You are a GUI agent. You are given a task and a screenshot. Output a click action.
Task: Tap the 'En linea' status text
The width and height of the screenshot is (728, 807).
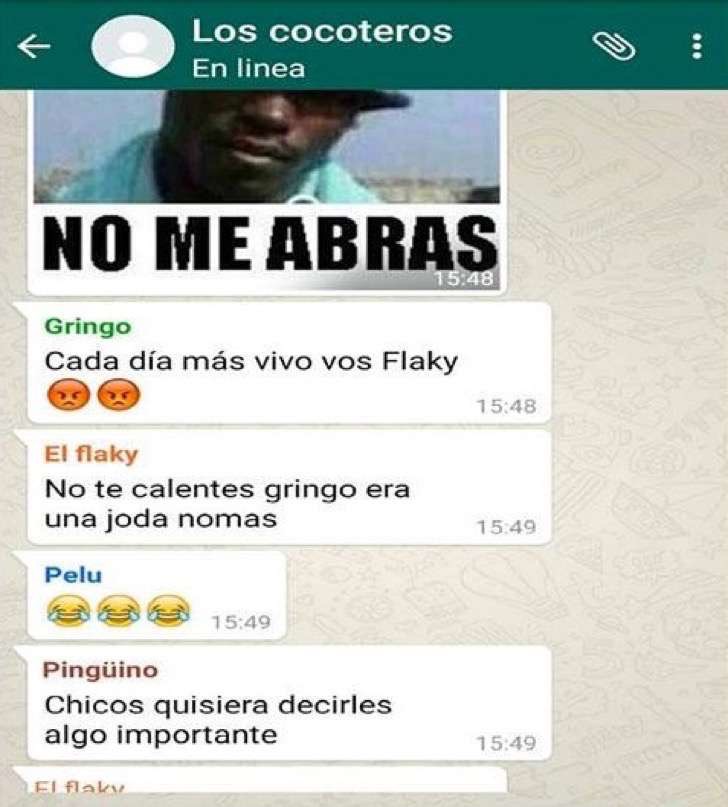[x=248, y=68]
